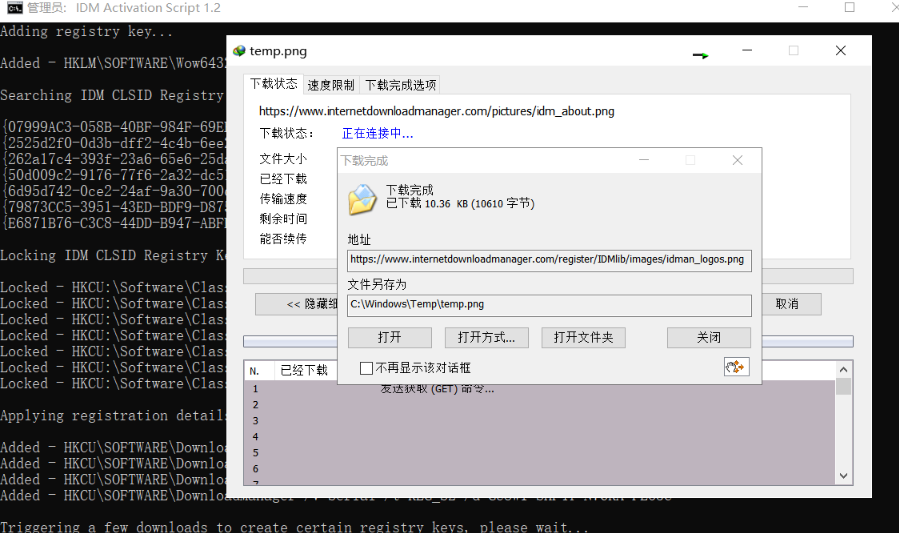Click the idm_about.png URL text
Viewport: 899px width, 533px height.
436,111
